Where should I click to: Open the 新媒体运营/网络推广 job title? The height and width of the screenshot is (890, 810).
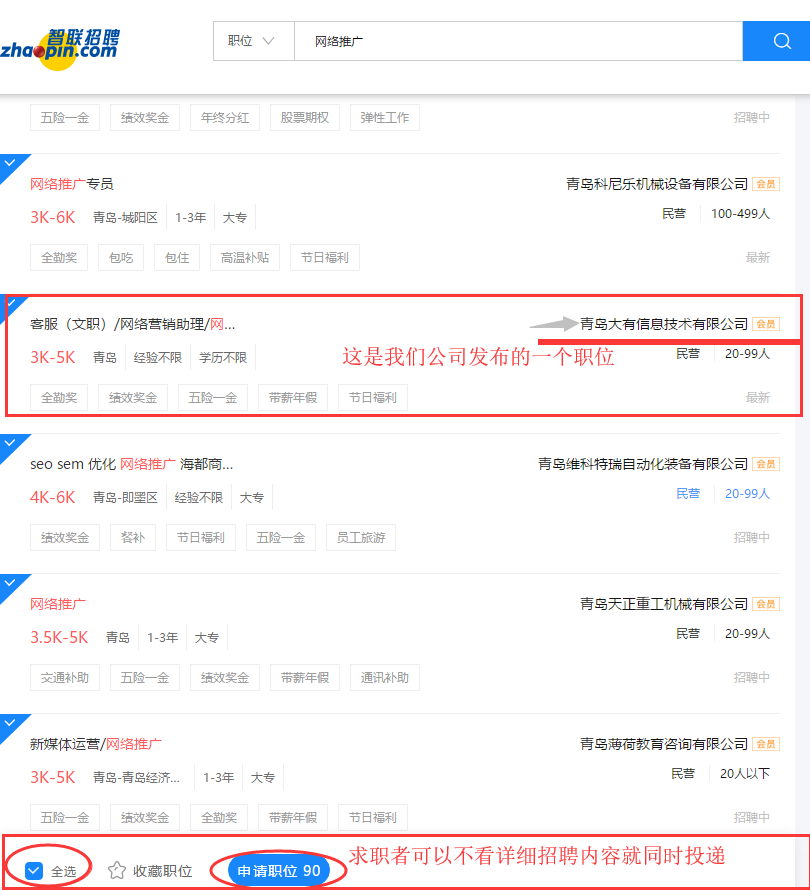95,744
